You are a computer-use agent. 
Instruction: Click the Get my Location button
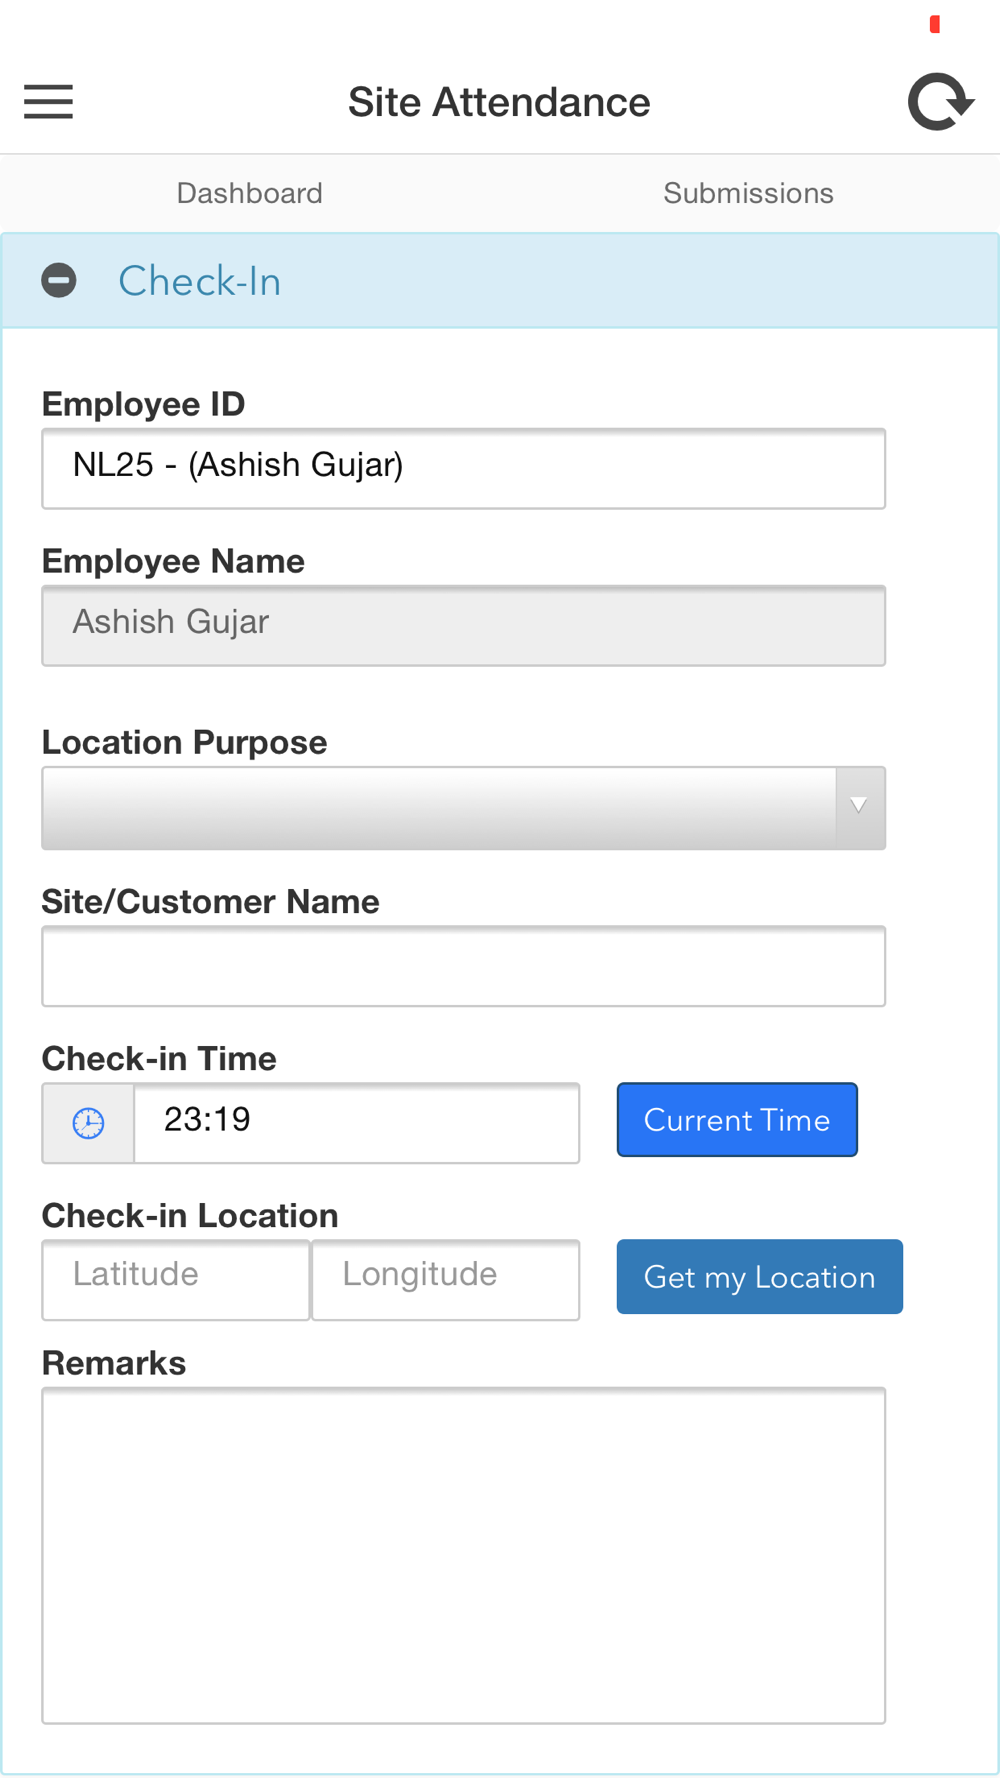tap(760, 1277)
